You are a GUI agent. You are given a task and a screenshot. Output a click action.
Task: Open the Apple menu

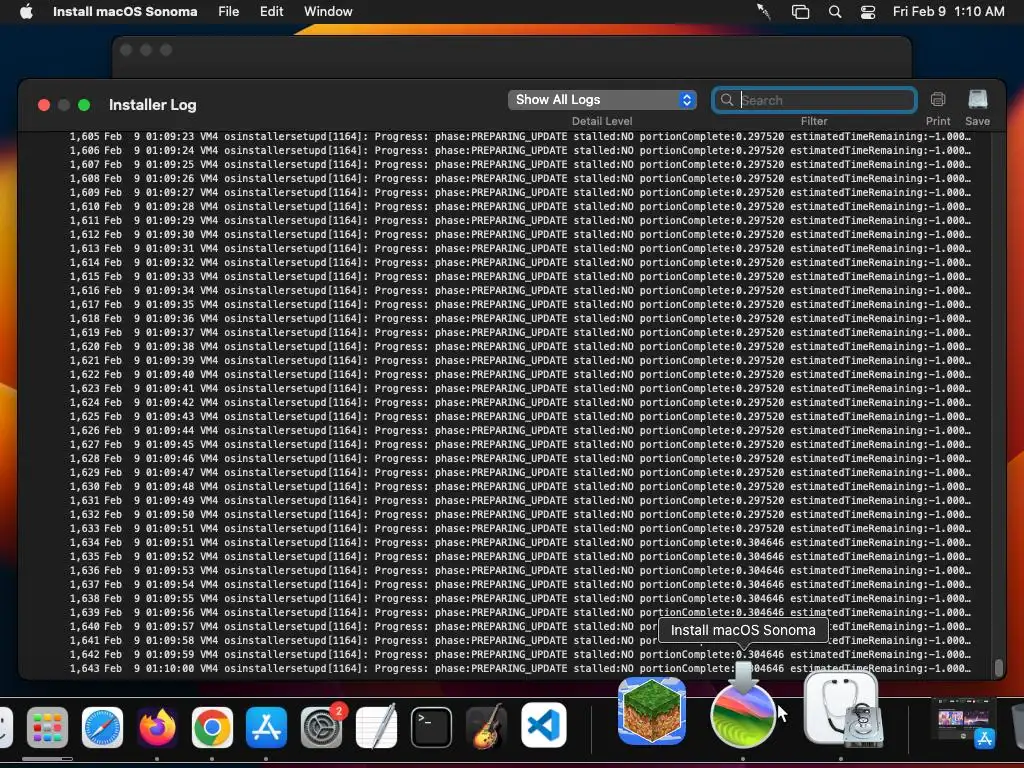click(x=26, y=11)
